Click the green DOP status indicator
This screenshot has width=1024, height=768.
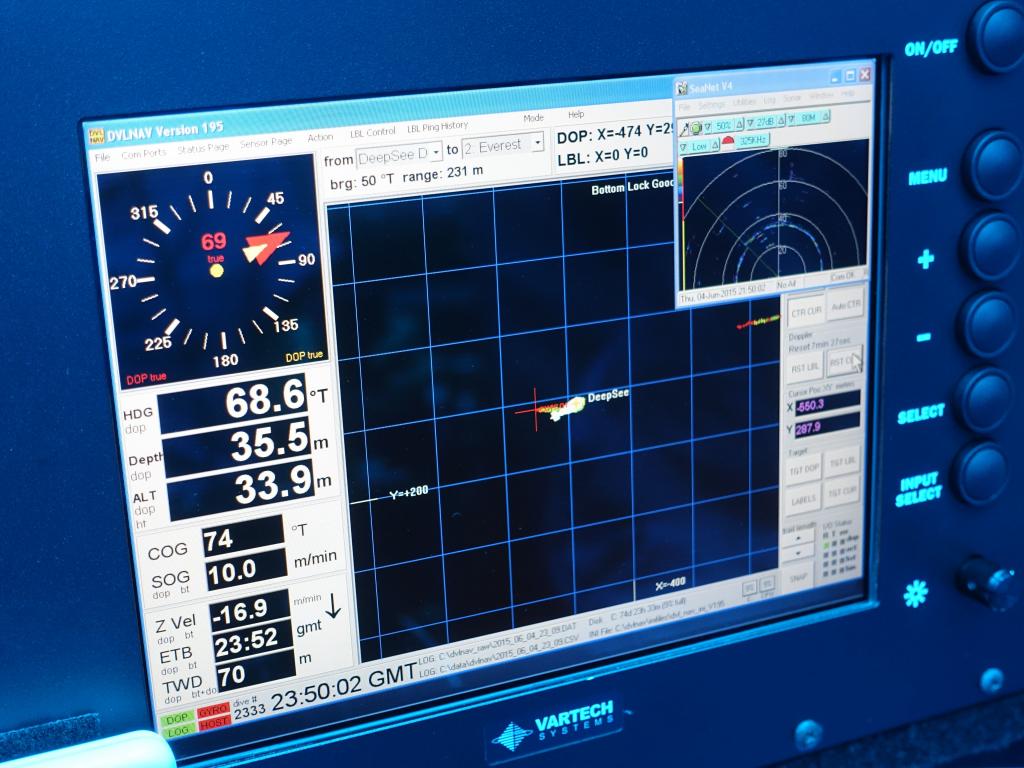pyautogui.click(x=177, y=719)
